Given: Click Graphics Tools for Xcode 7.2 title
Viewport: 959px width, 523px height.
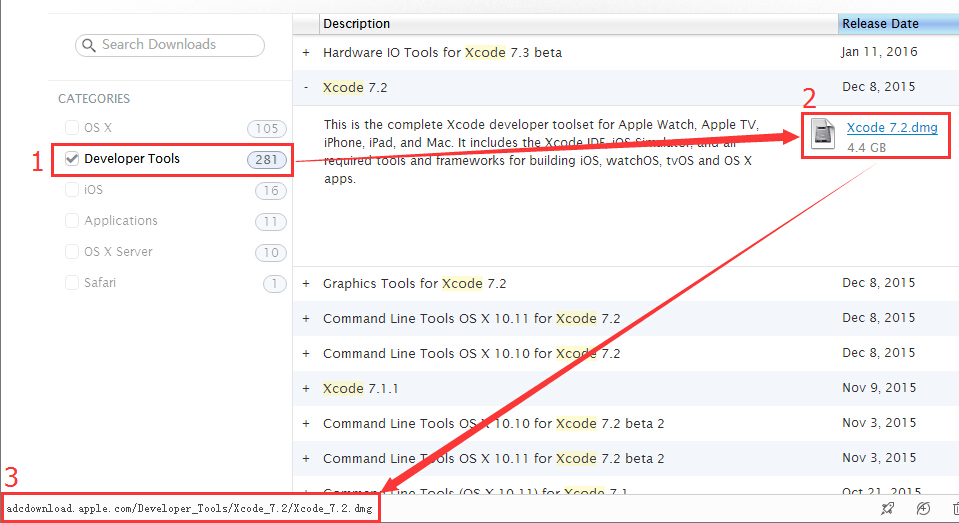Looking at the screenshot, I should [415, 284].
